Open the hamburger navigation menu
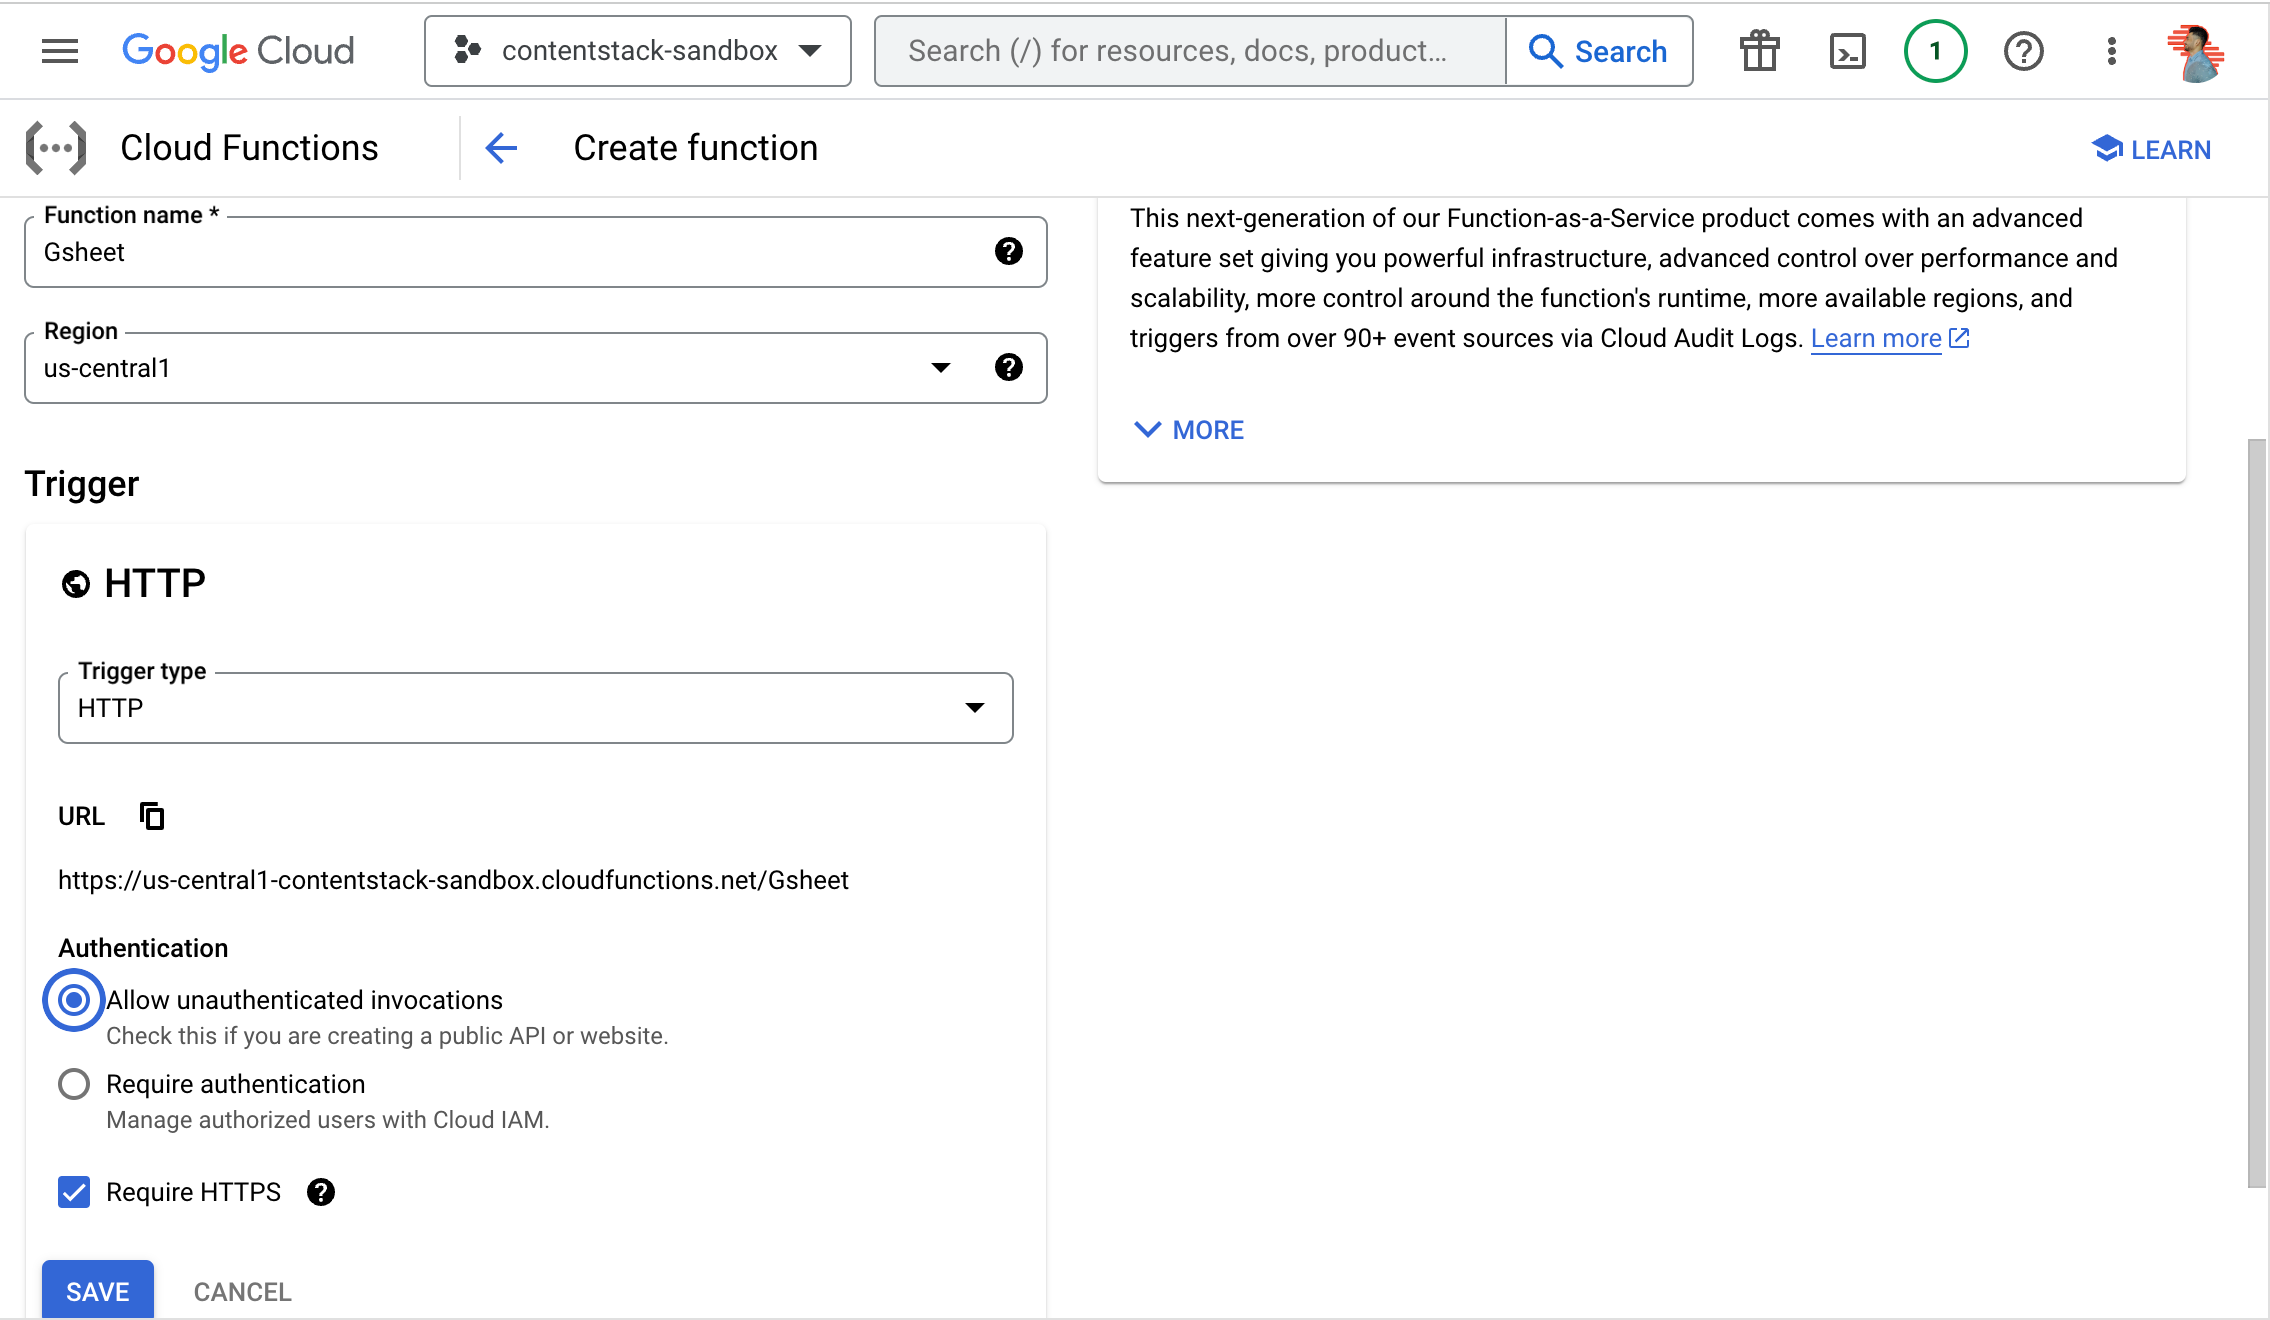This screenshot has width=2270, height=1320. pos(60,51)
